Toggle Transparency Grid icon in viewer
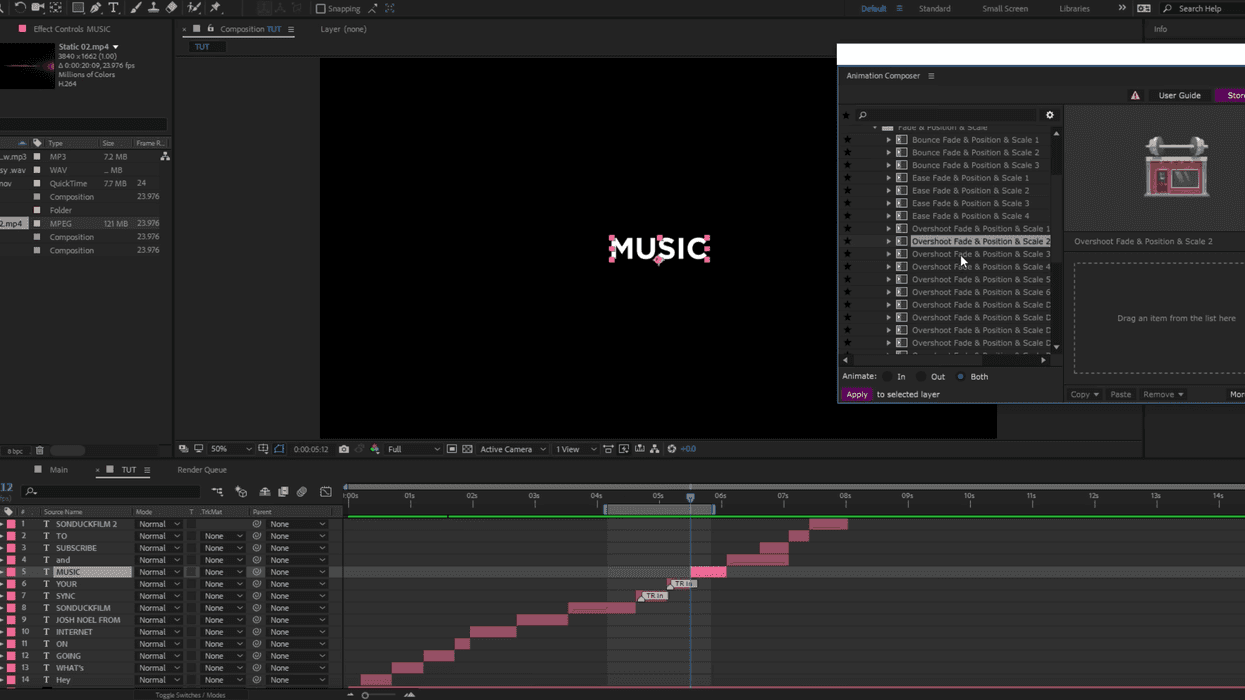Image resolution: width=1245 pixels, height=700 pixels. [x=467, y=449]
